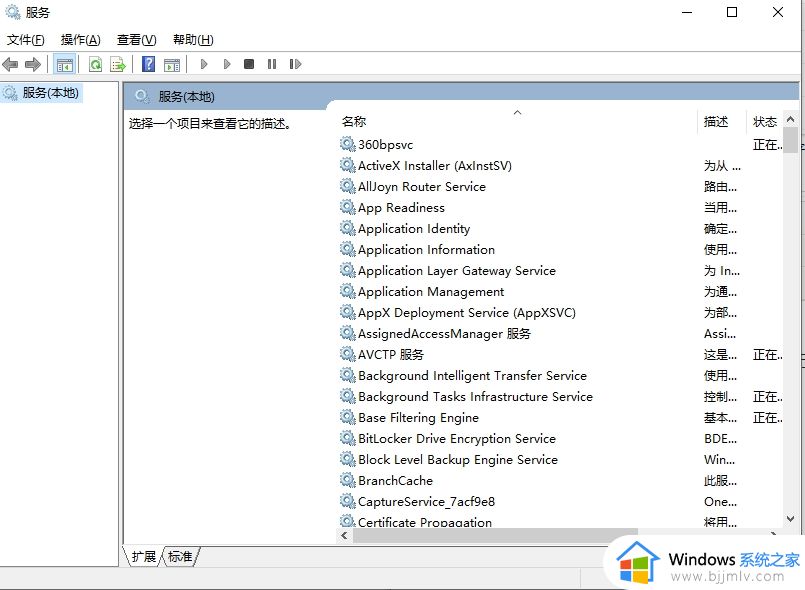This screenshot has height=590, width=805.
Task: Switch to the 扩展 tab
Action: pos(143,557)
